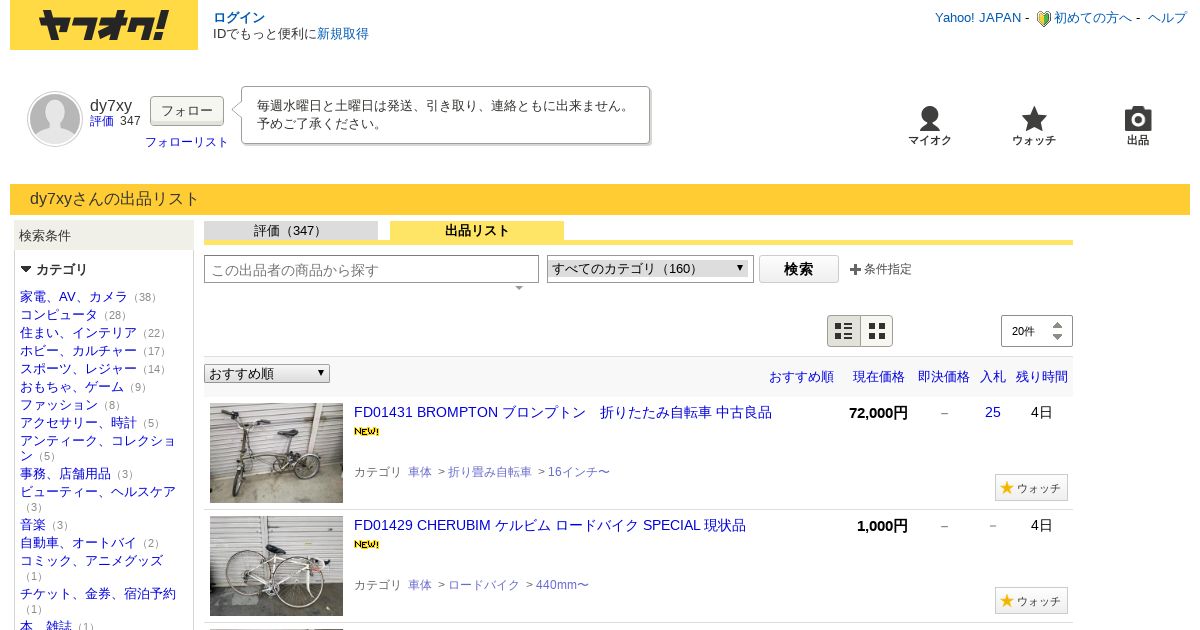The image size is (1200, 630).
Task: Filter by ファッション category
Action: (59, 405)
